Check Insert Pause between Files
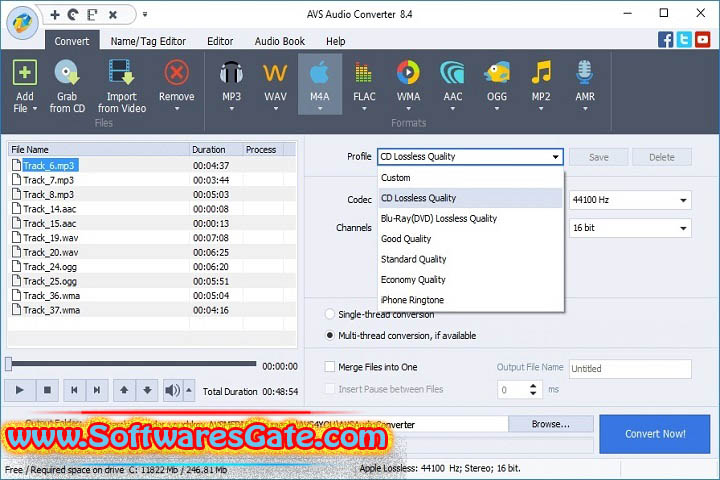 coord(330,389)
